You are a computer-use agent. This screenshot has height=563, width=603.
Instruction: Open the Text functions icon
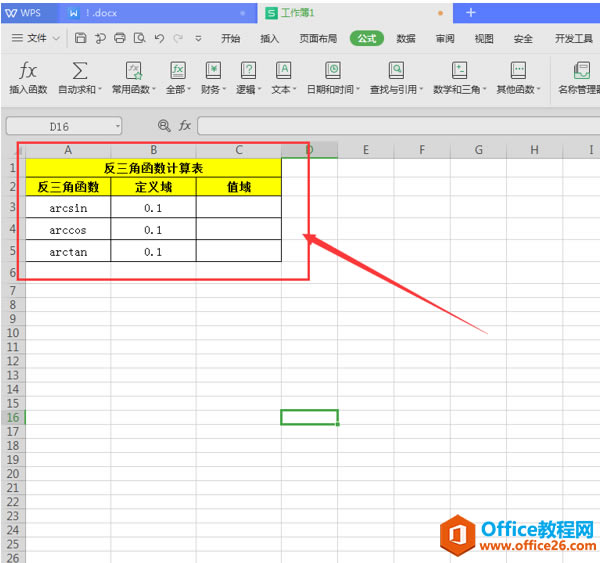pyautogui.click(x=283, y=71)
